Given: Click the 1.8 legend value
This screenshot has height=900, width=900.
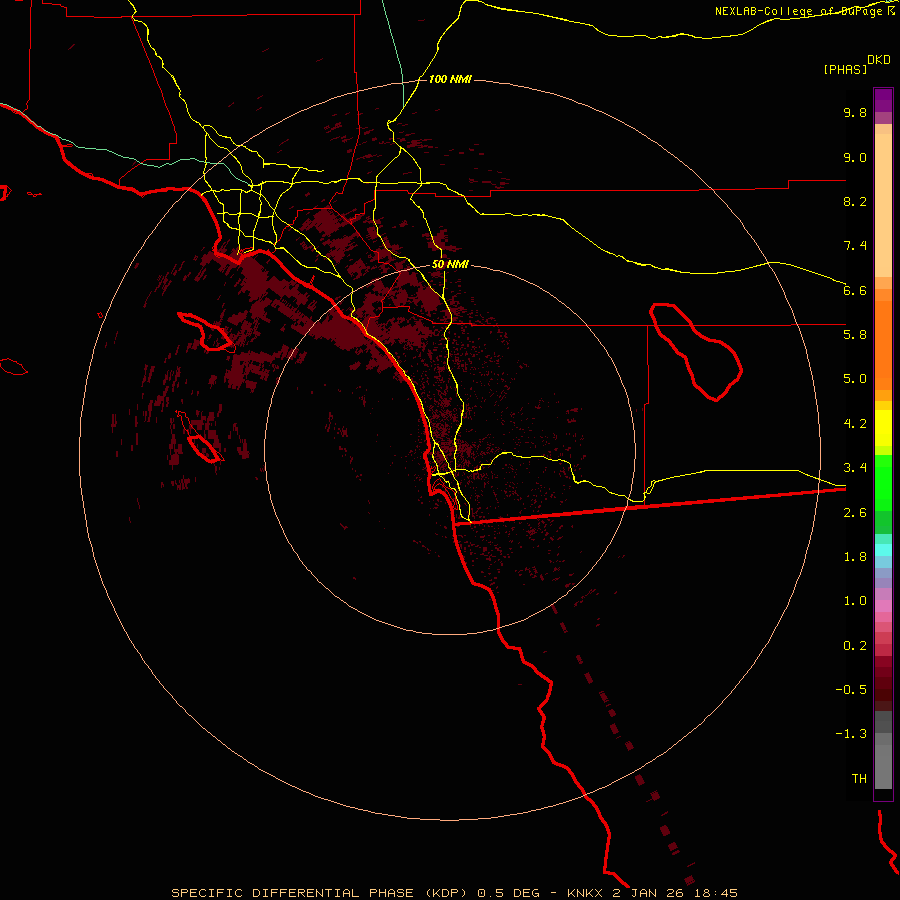Looking at the screenshot, I should (x=855, y=557).
